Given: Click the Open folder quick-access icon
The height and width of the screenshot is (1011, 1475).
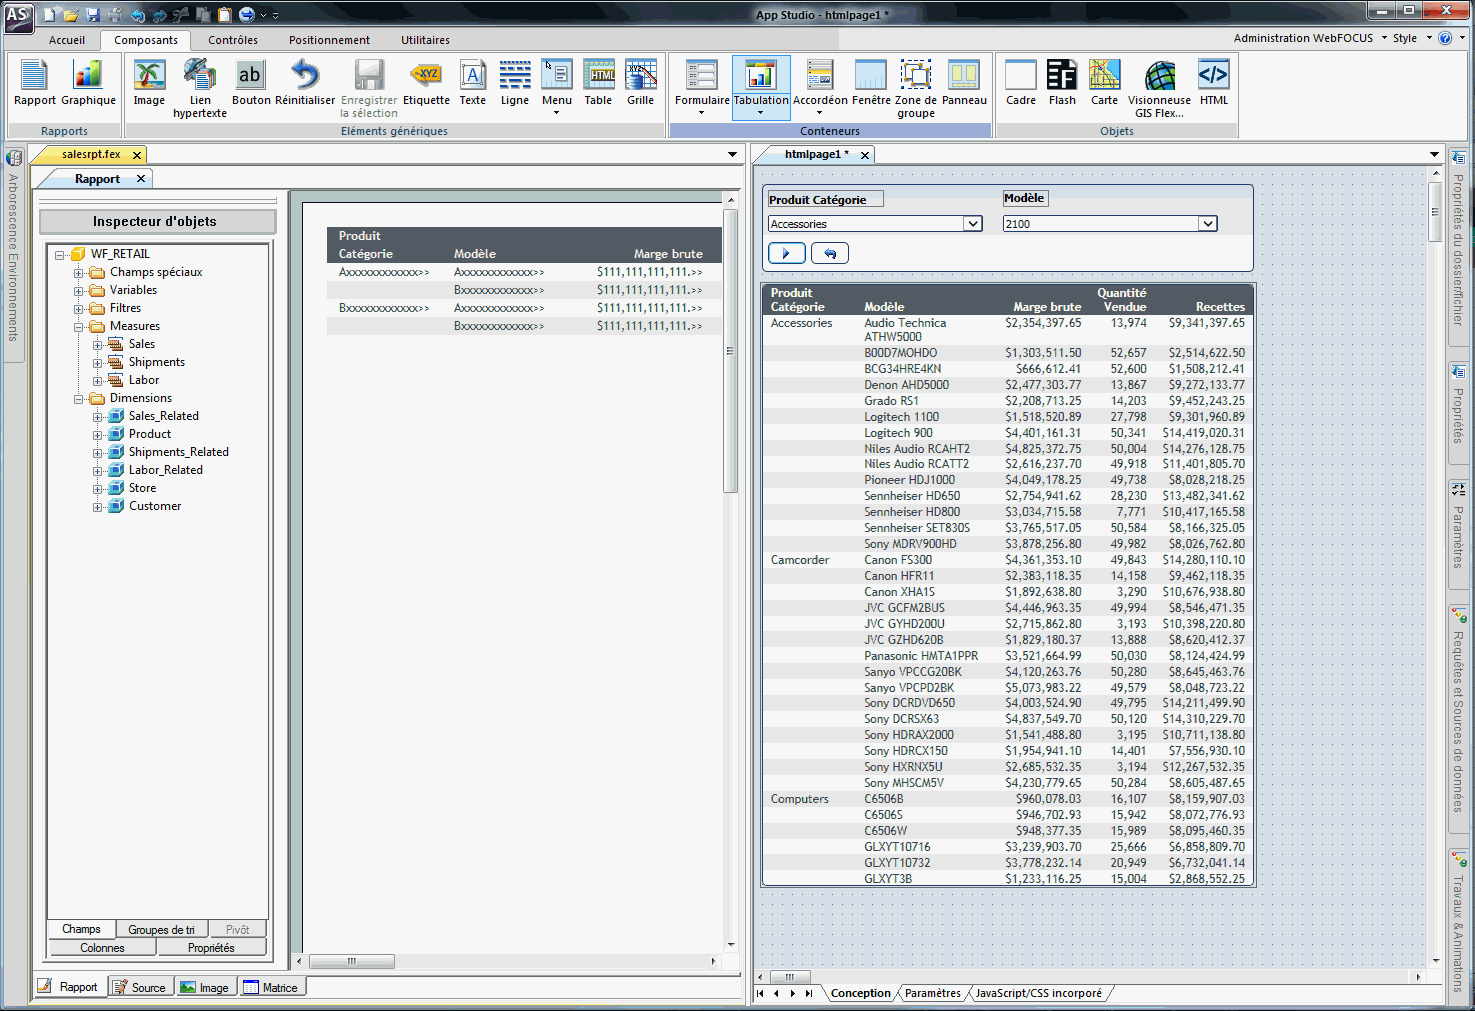Looking at the screenshot, I should (x=71, y=15).
